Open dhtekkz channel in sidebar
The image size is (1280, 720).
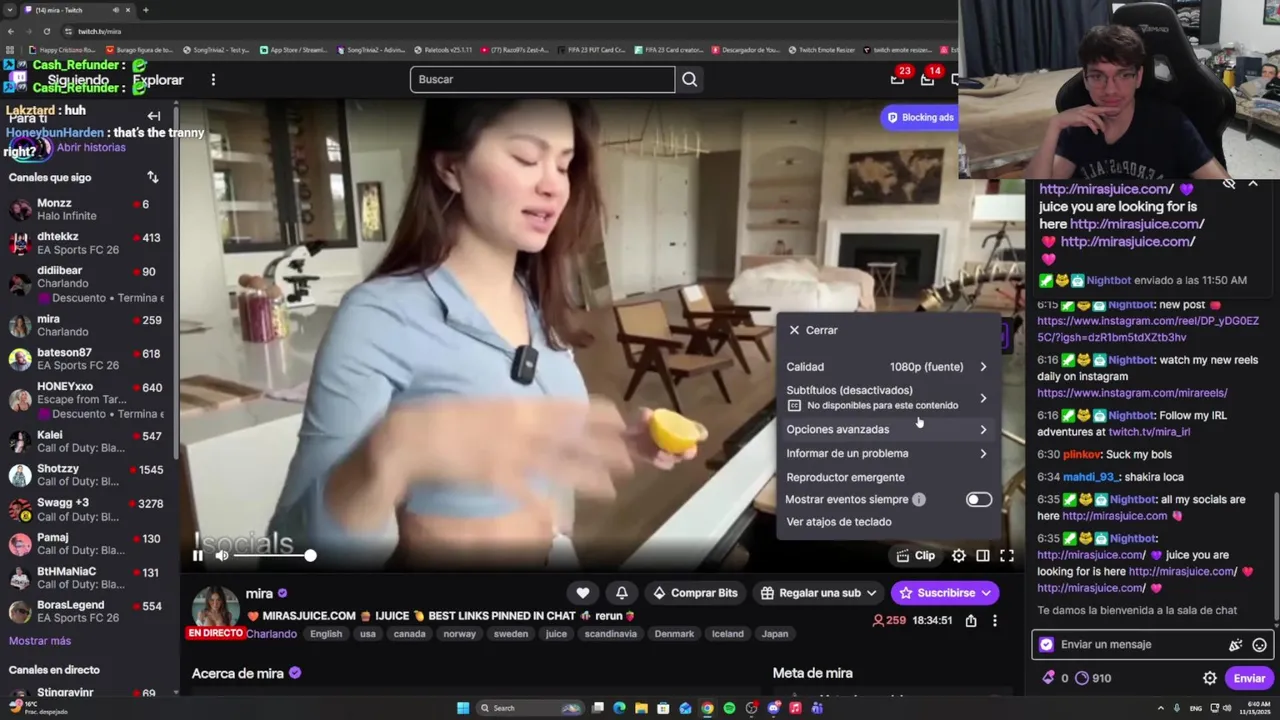pos(88,243)
